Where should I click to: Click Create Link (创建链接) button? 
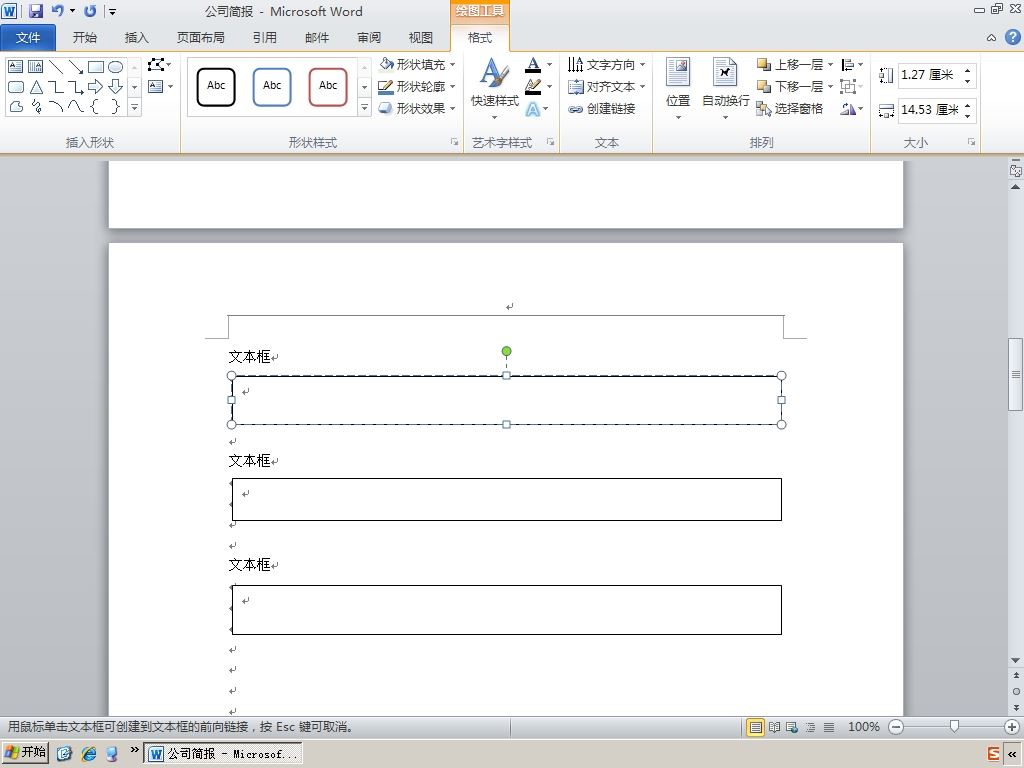tap(601, 108)
